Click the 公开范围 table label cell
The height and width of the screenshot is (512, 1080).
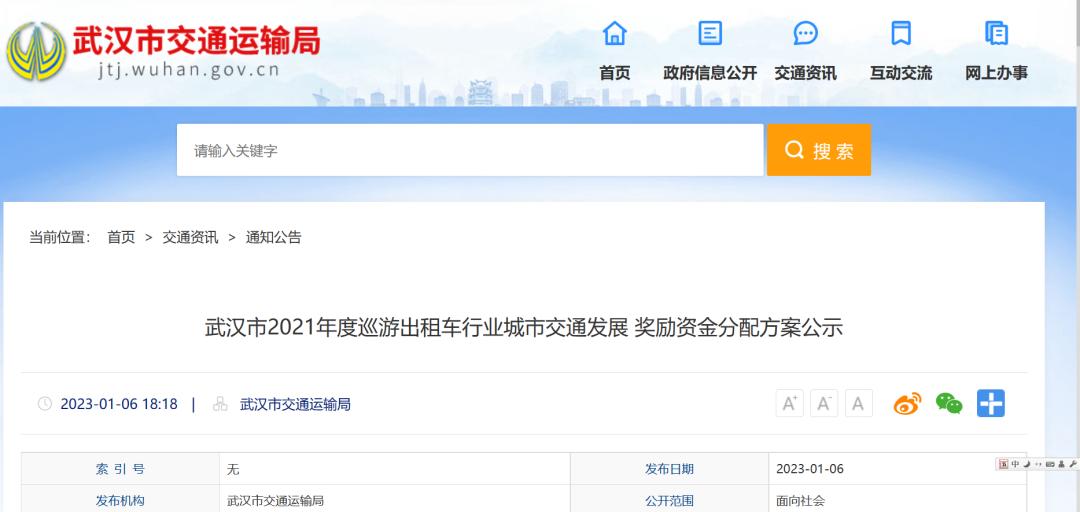coord(669,499)
